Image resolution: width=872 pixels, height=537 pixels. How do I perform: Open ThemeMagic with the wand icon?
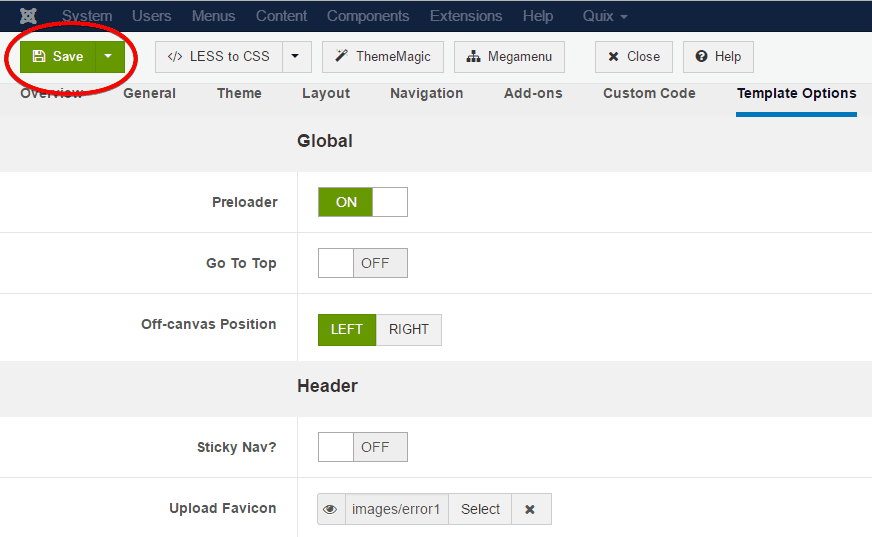(x=383, y=56)
